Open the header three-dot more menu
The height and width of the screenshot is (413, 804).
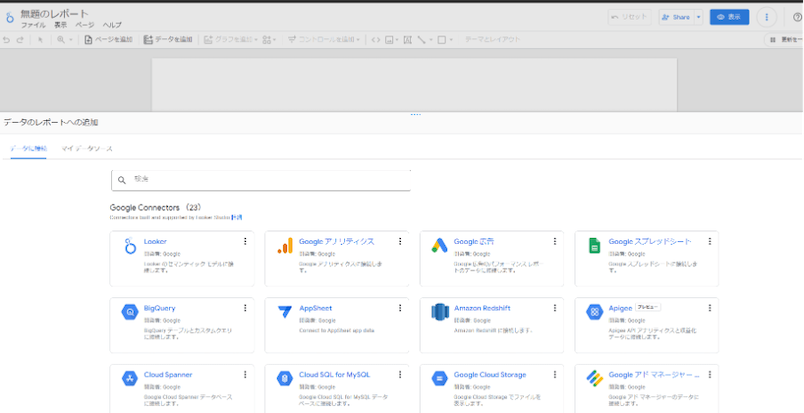[x=767, y=17]
